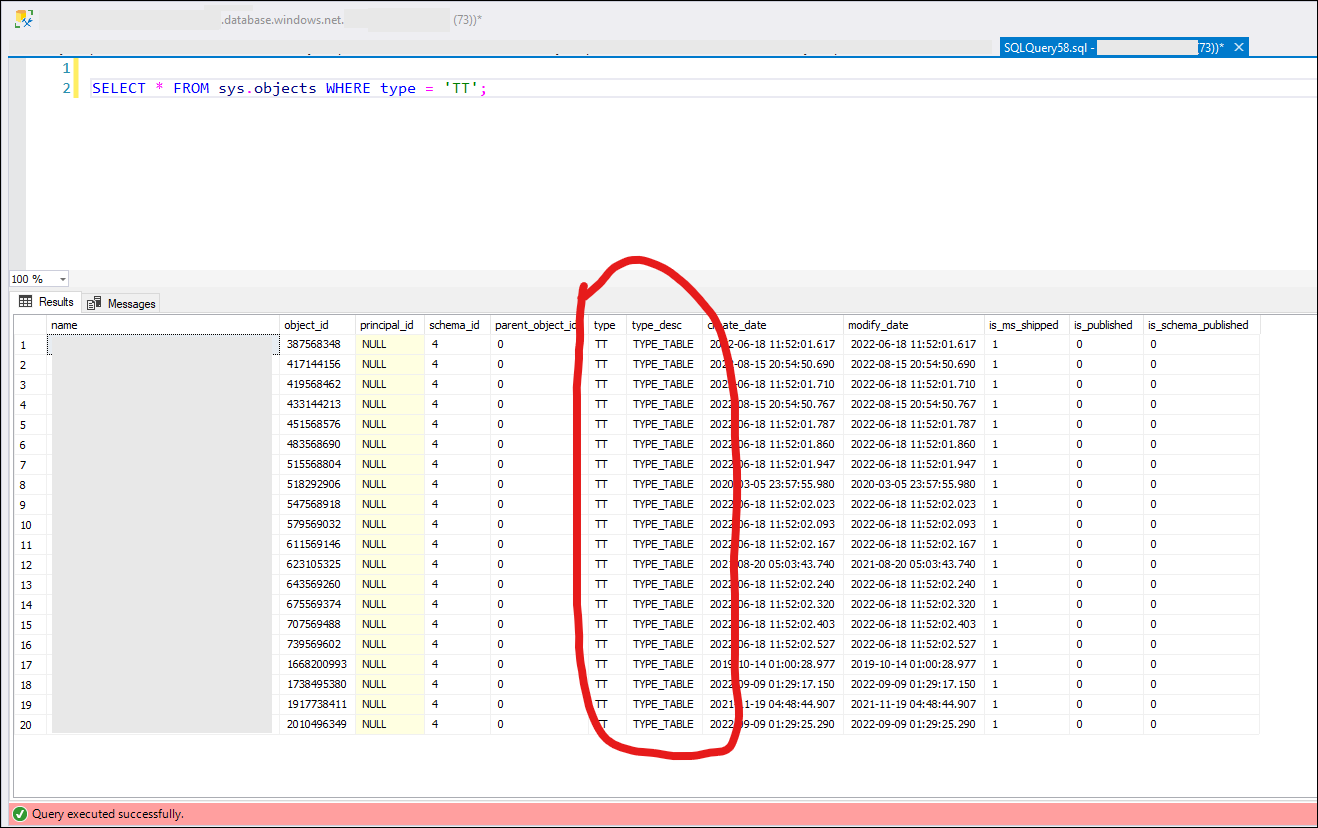Select the object_id column header
This screenshot has width=1318, height=828.
317,324
